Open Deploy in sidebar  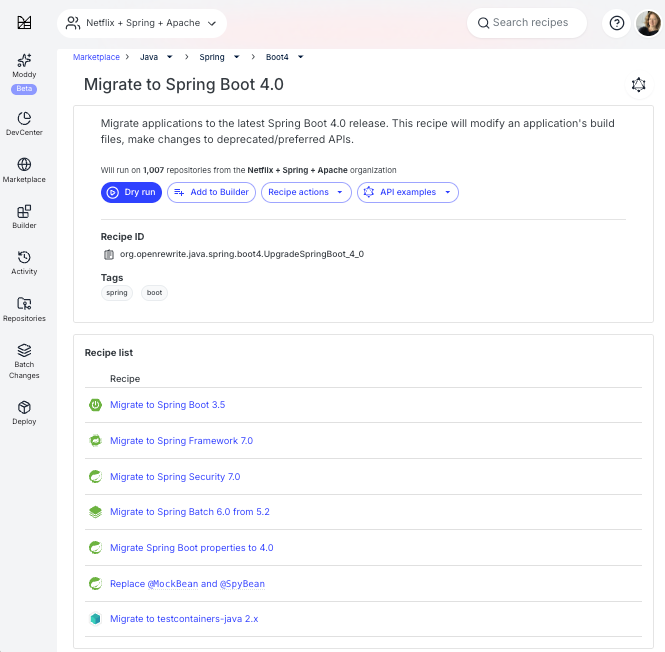pyautogui.click(x=24, y=413)
